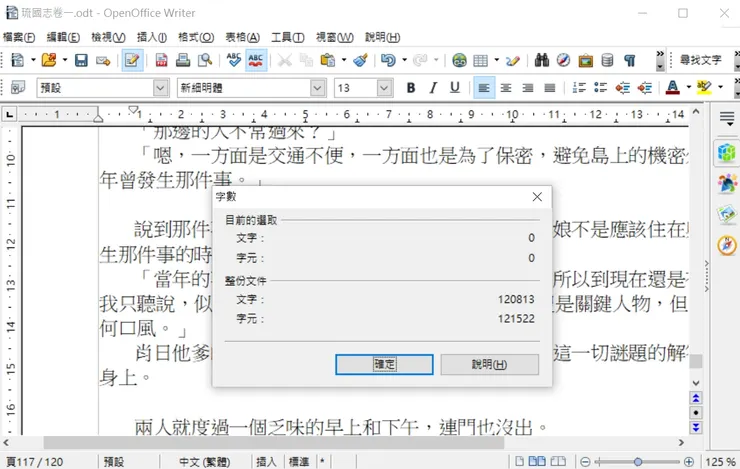Image resolution: width=740 pixels, height=469 pixels.
Task: Open Styles and Formatting icon
Action: pos(17,88)
